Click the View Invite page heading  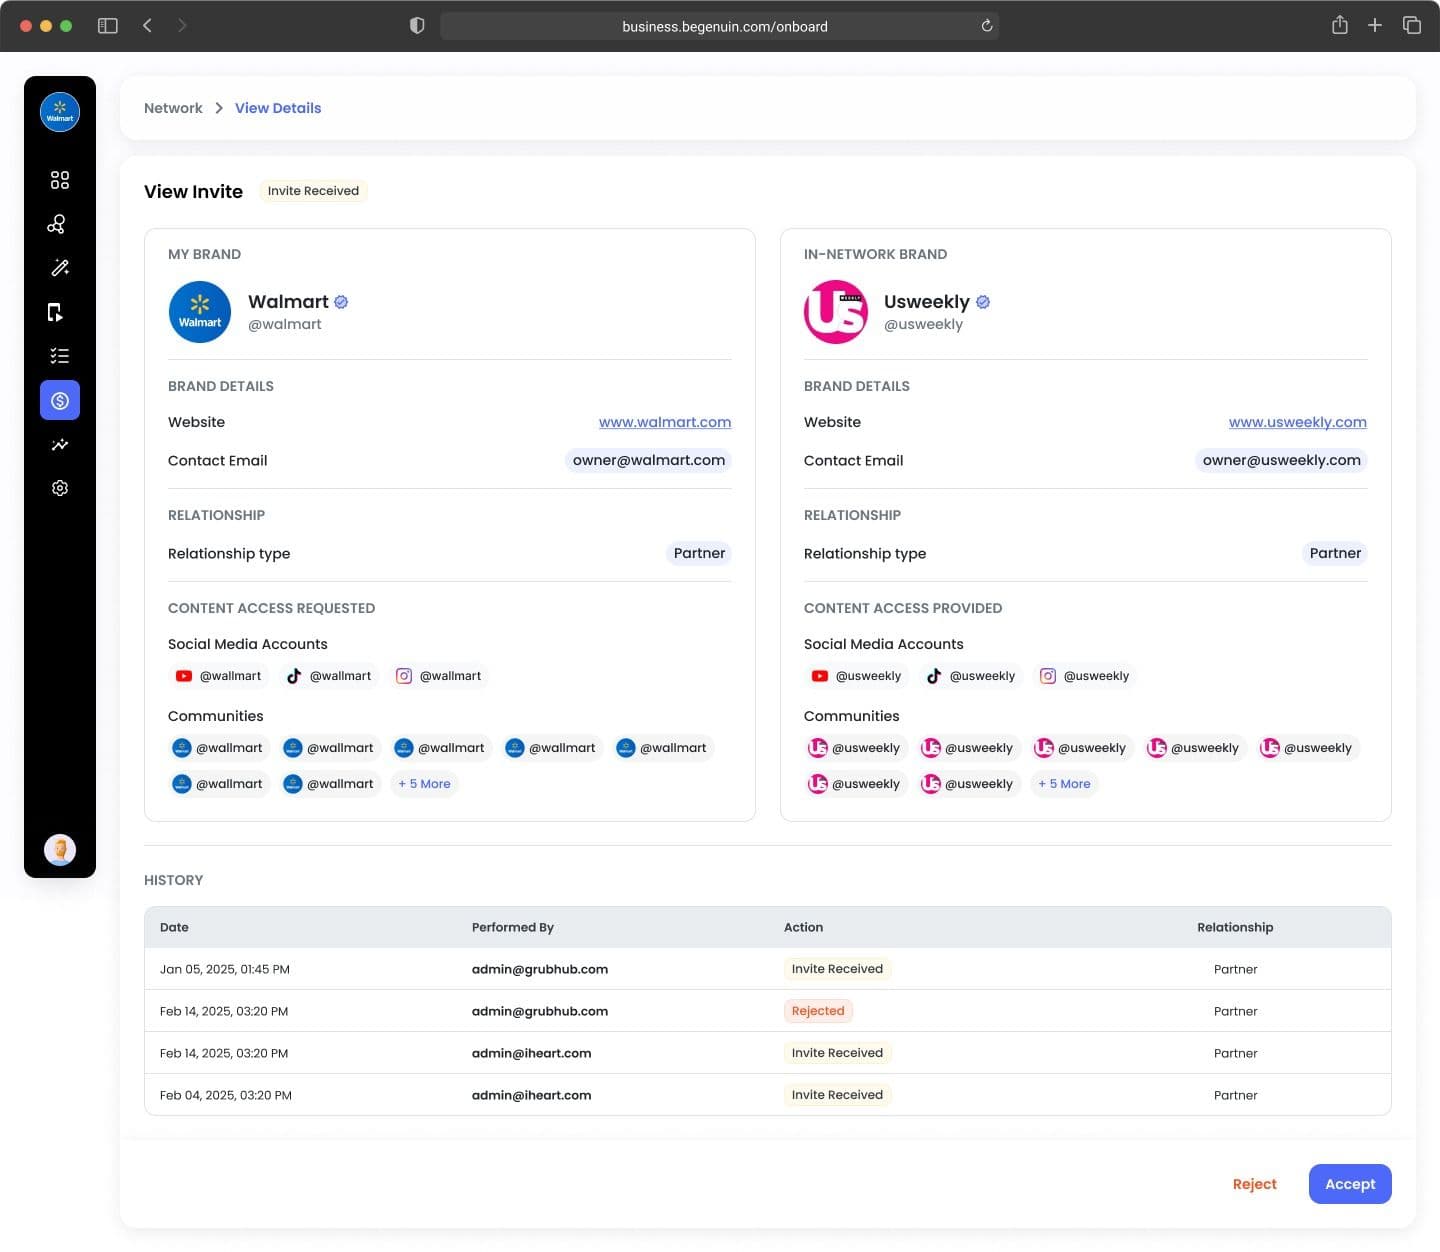[193, 191]
